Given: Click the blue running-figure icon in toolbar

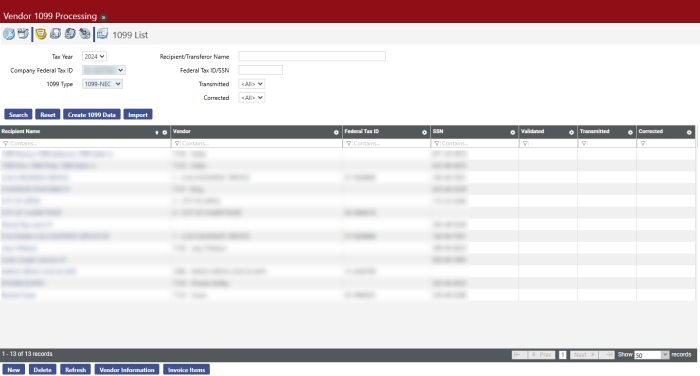Looking at the screenshot, I should [x=9, y=34].
